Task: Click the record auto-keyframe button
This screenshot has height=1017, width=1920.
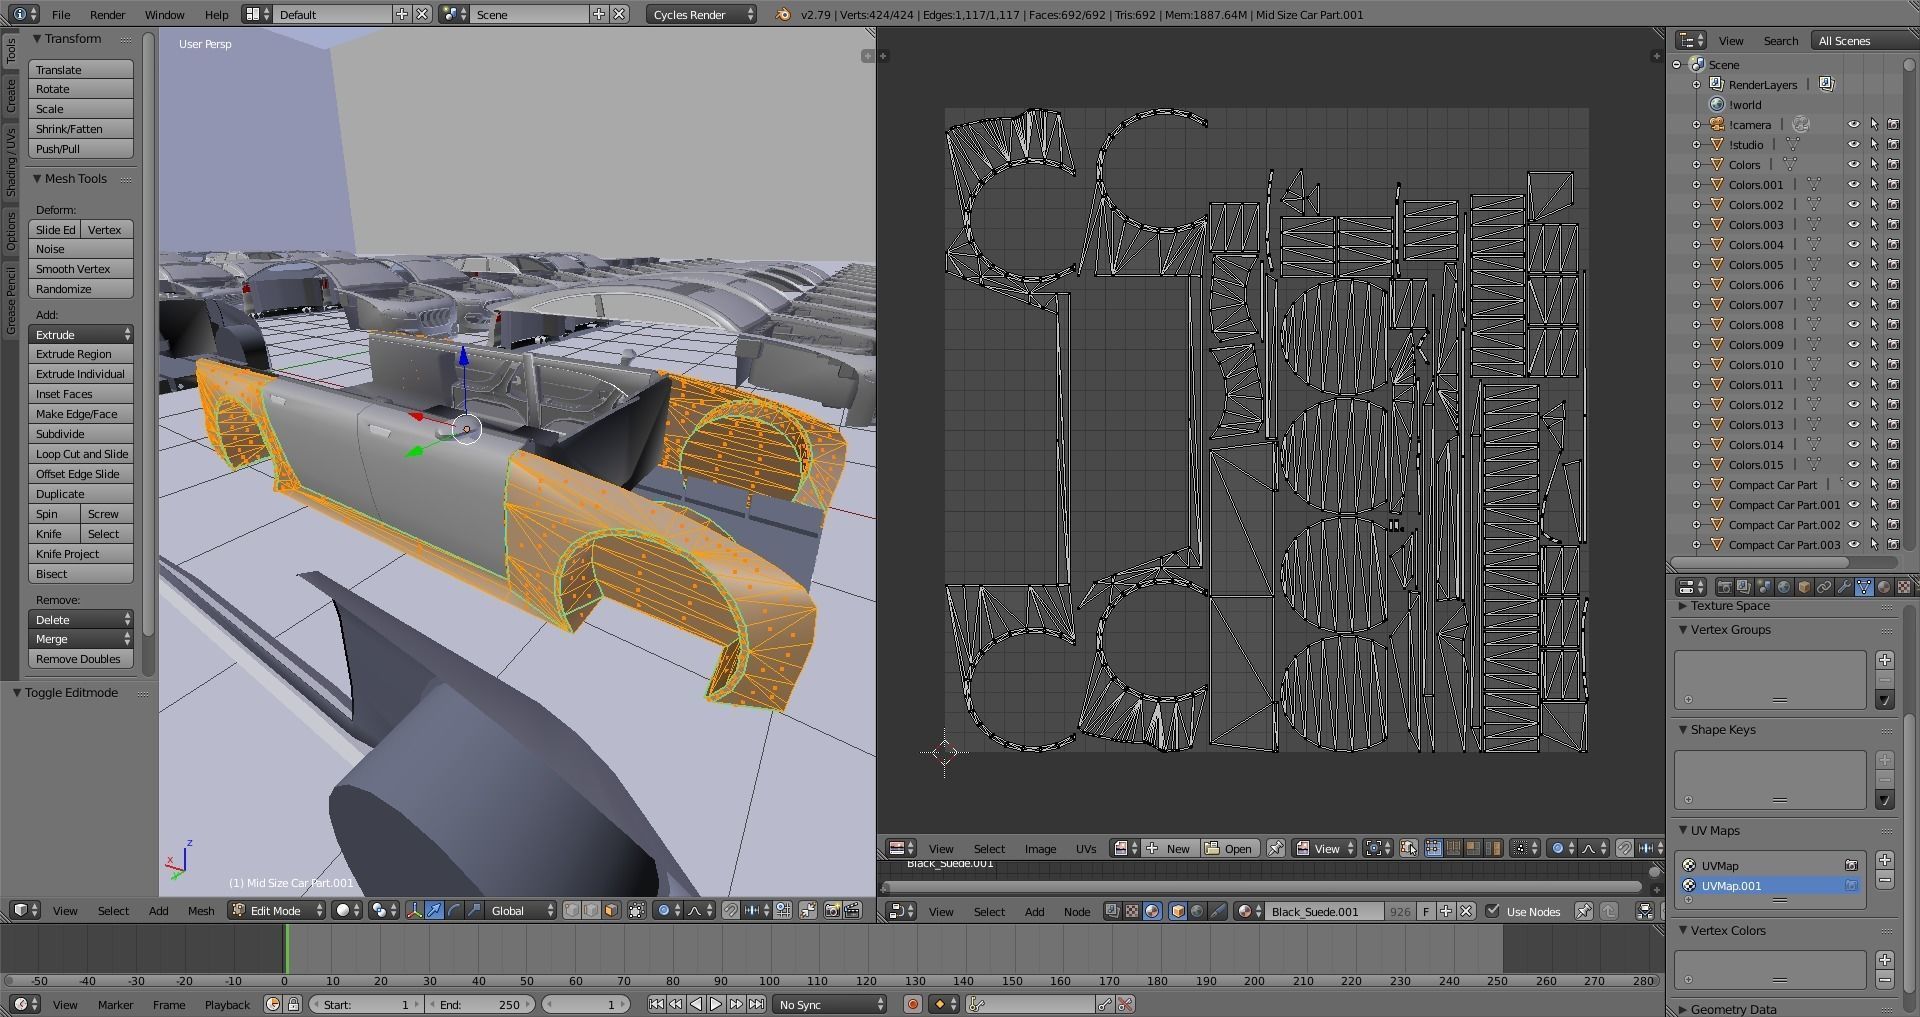Action: click(x=912, y=1004)
